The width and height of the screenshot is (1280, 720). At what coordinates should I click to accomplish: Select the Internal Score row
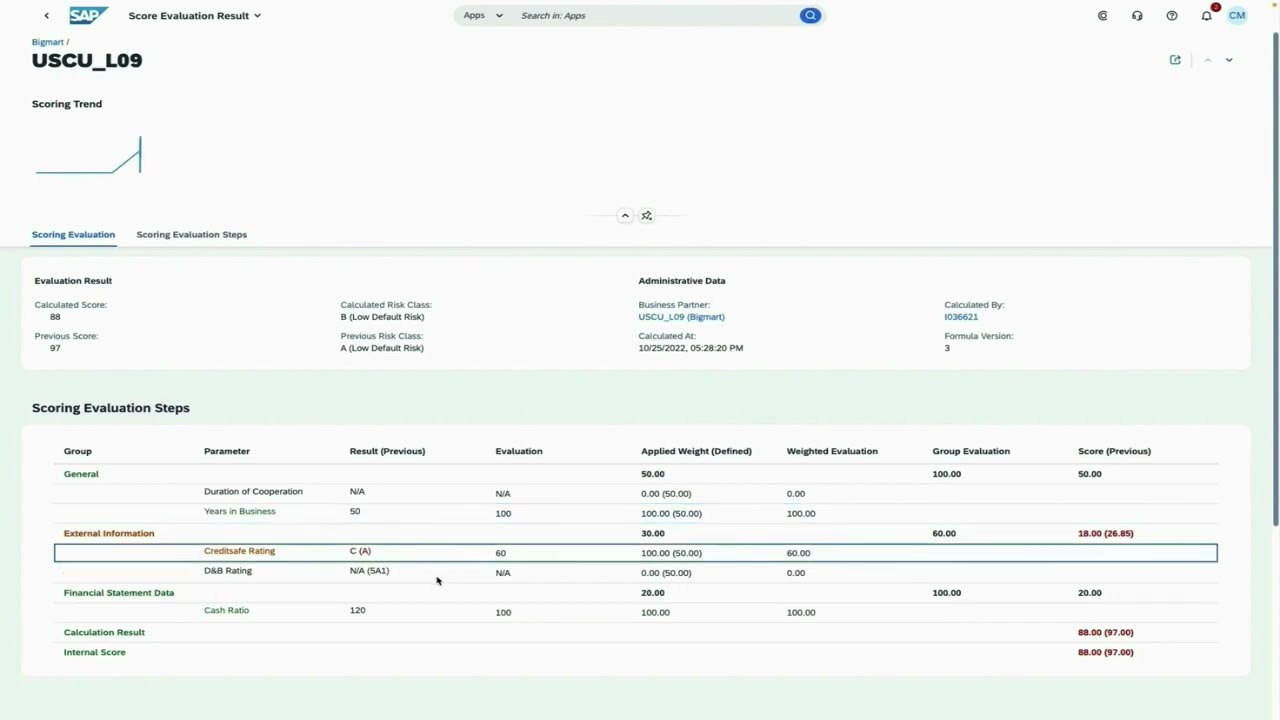coord(636,652)
